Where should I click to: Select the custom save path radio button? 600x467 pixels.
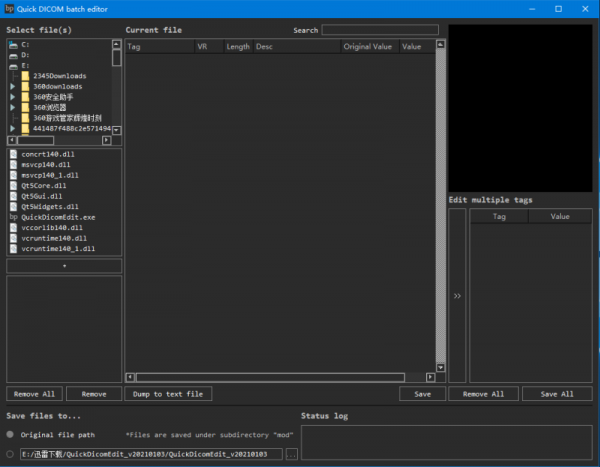coord(10,454)
